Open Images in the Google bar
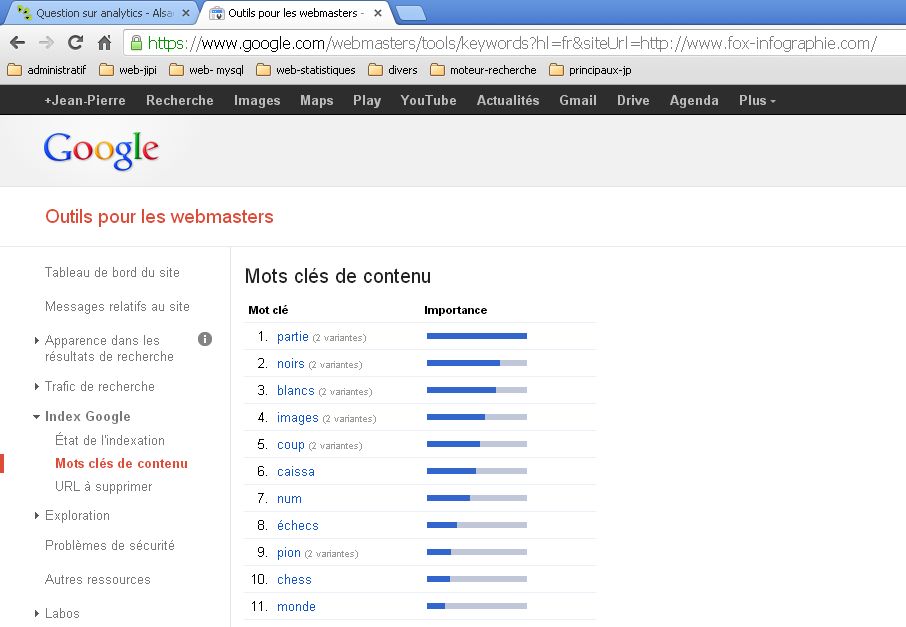The image size is (906, 627). coord(257,100)
